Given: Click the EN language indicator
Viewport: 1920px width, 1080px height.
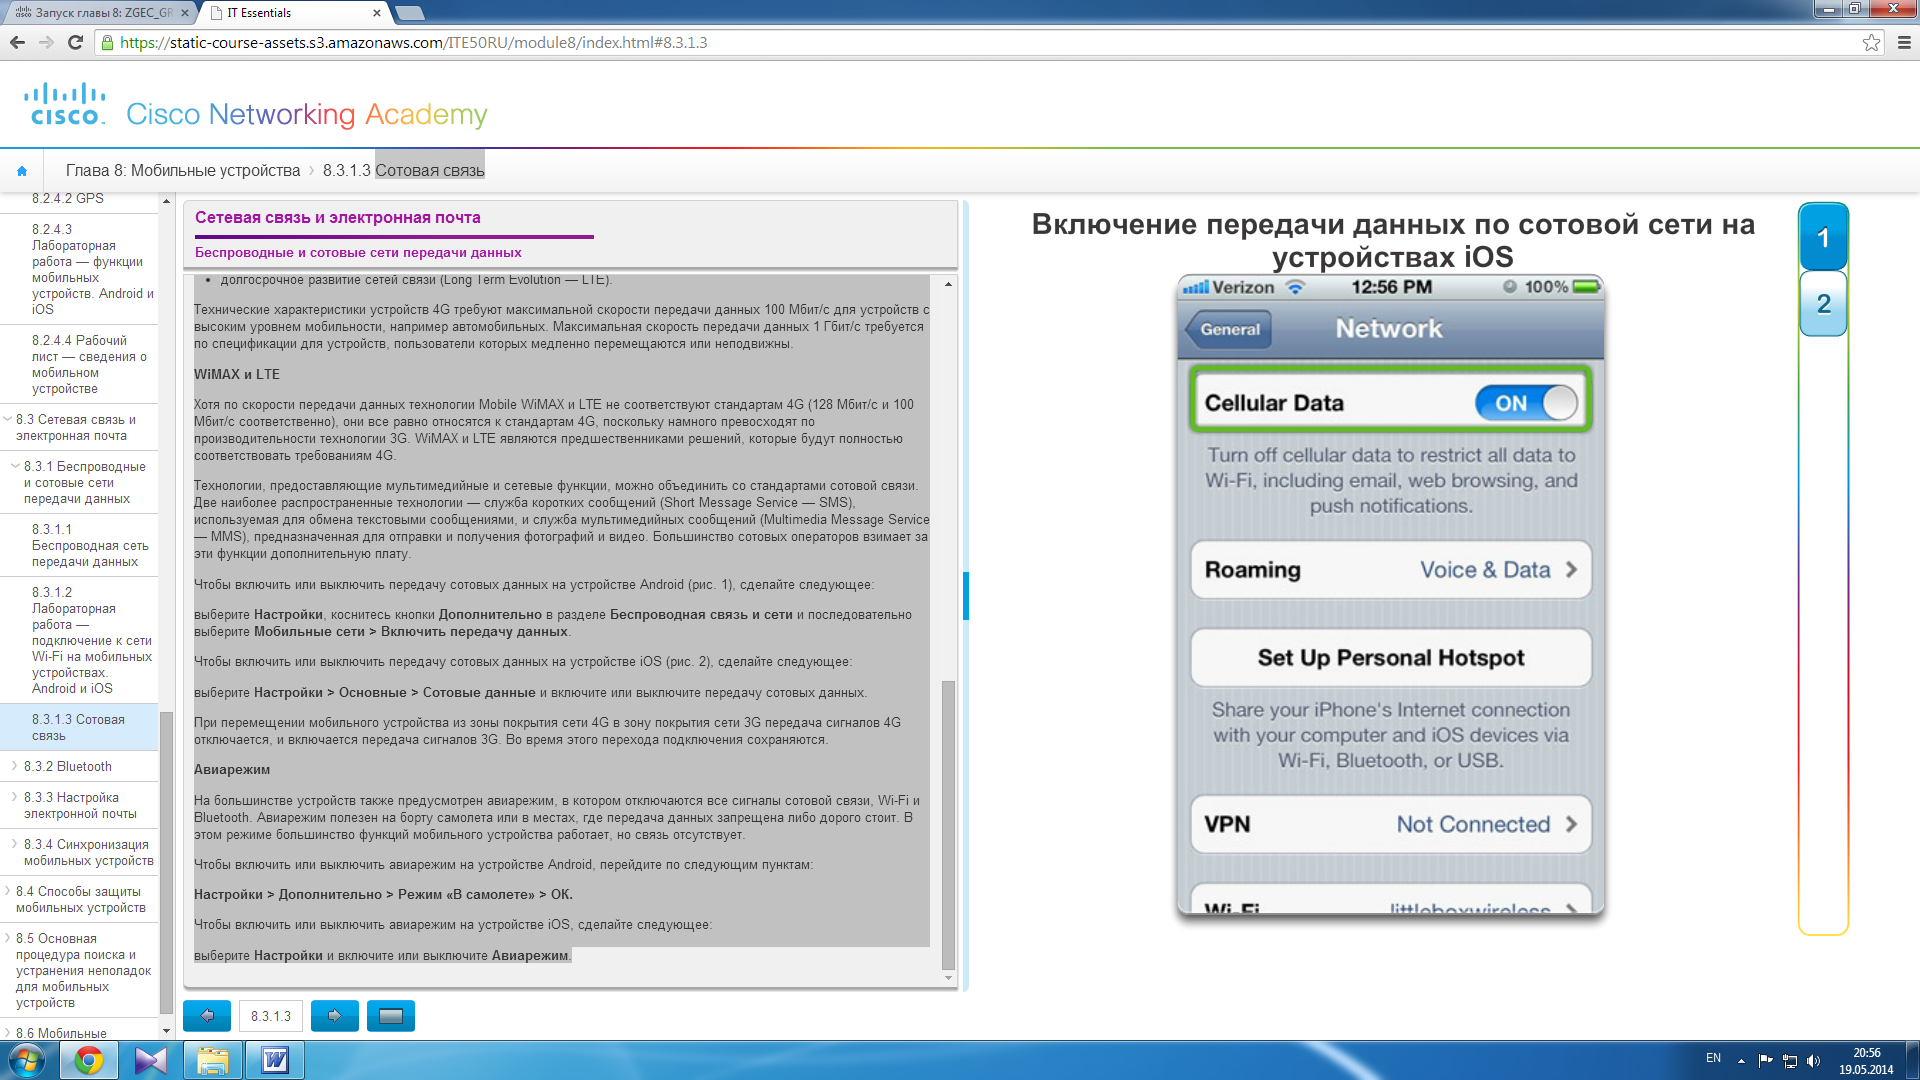Looking at the screenshot, I should (x=1713, y=1057).
